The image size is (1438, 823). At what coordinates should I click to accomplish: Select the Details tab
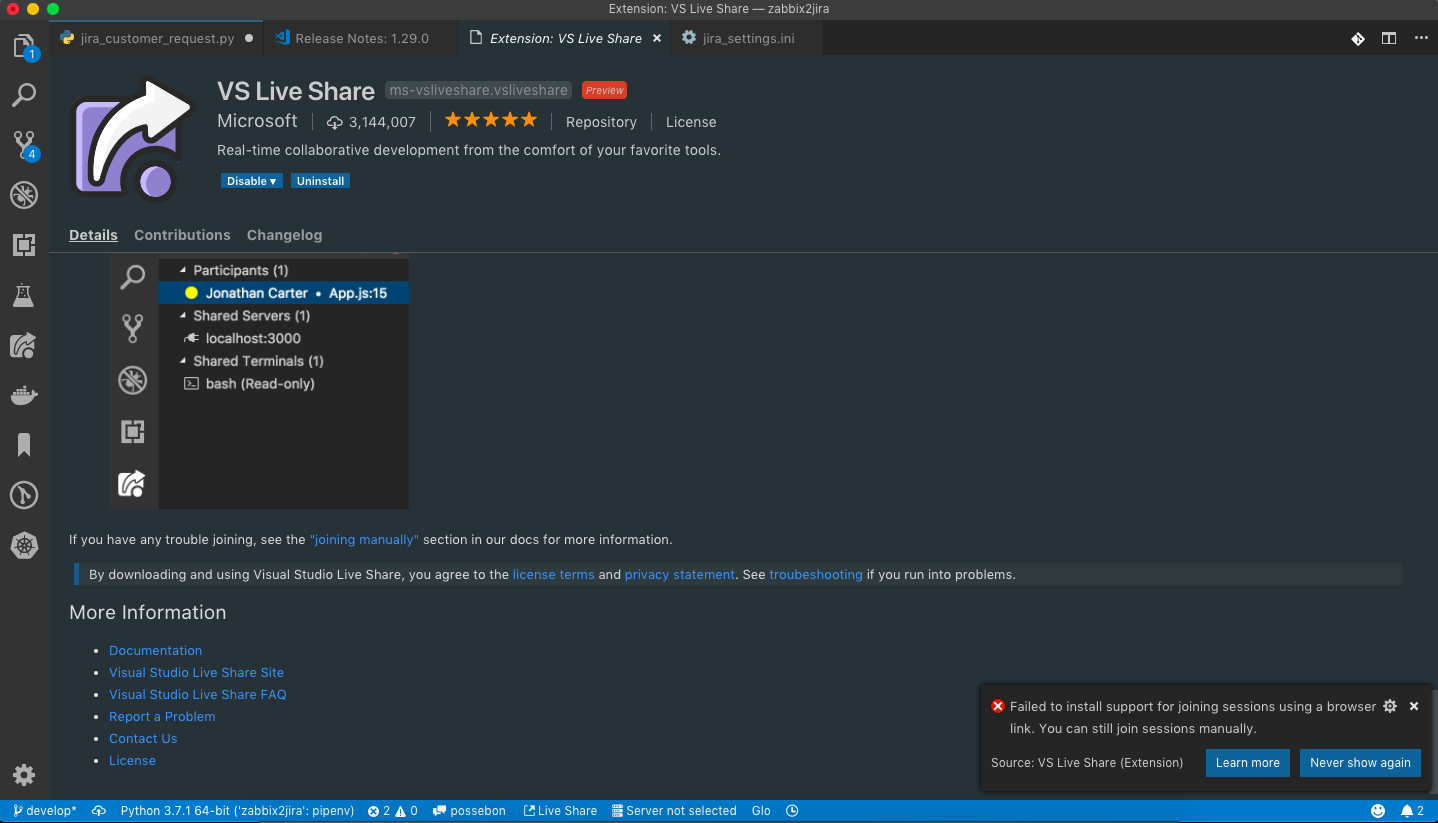coord(93,235)
